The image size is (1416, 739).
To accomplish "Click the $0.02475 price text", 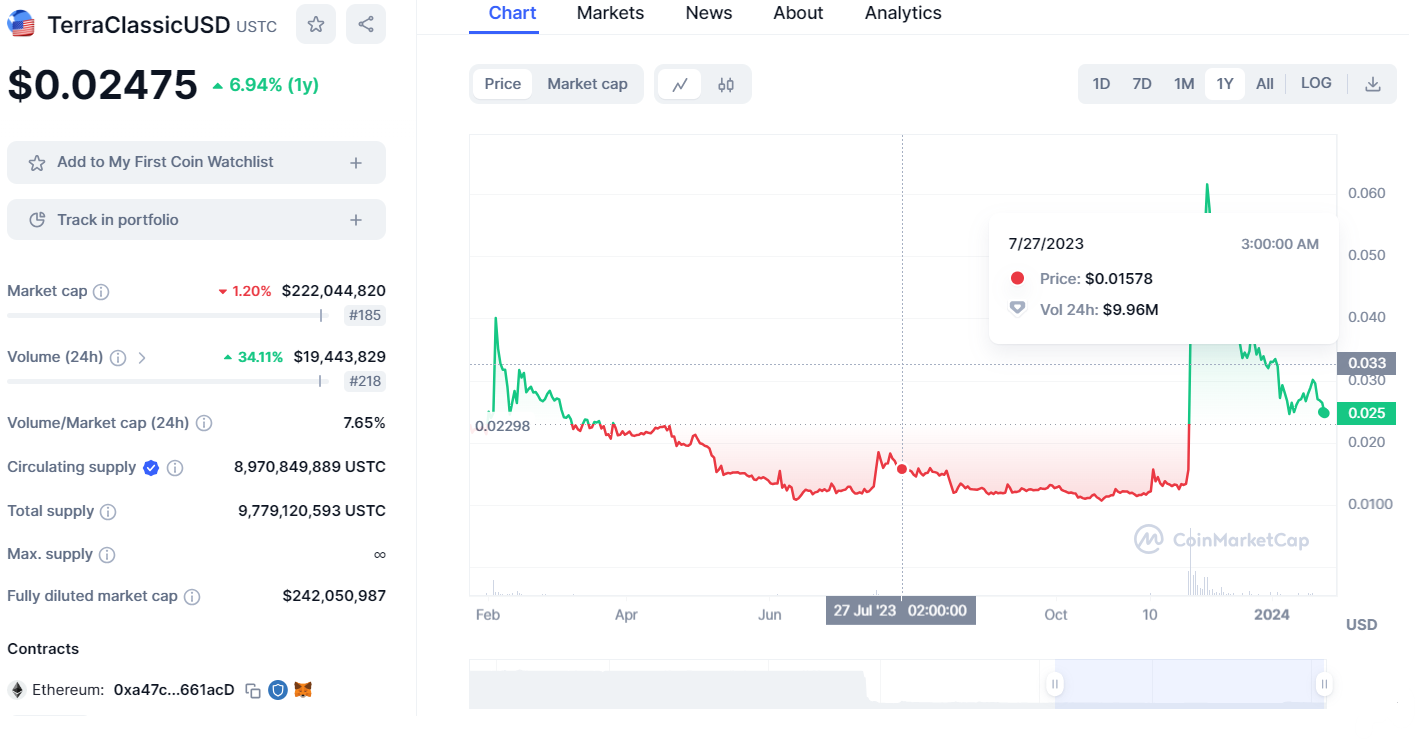I will click(102, 85).
